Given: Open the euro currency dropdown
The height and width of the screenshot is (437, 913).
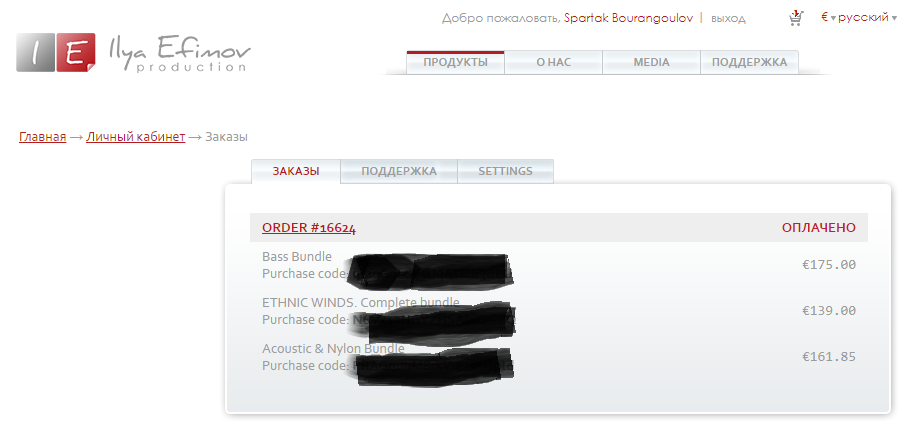Looking at the screenshot, I should click(x=828, y=17).
